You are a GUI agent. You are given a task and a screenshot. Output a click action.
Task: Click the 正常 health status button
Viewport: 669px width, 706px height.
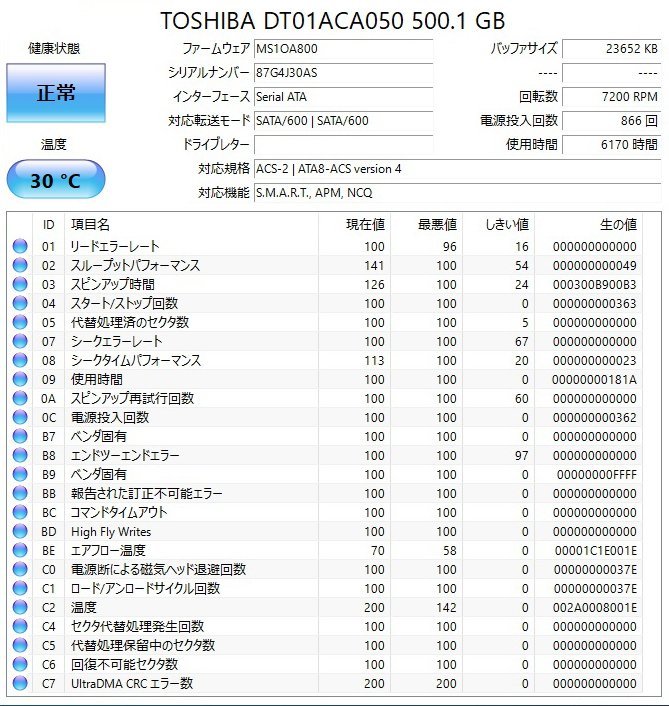(56, 93)
